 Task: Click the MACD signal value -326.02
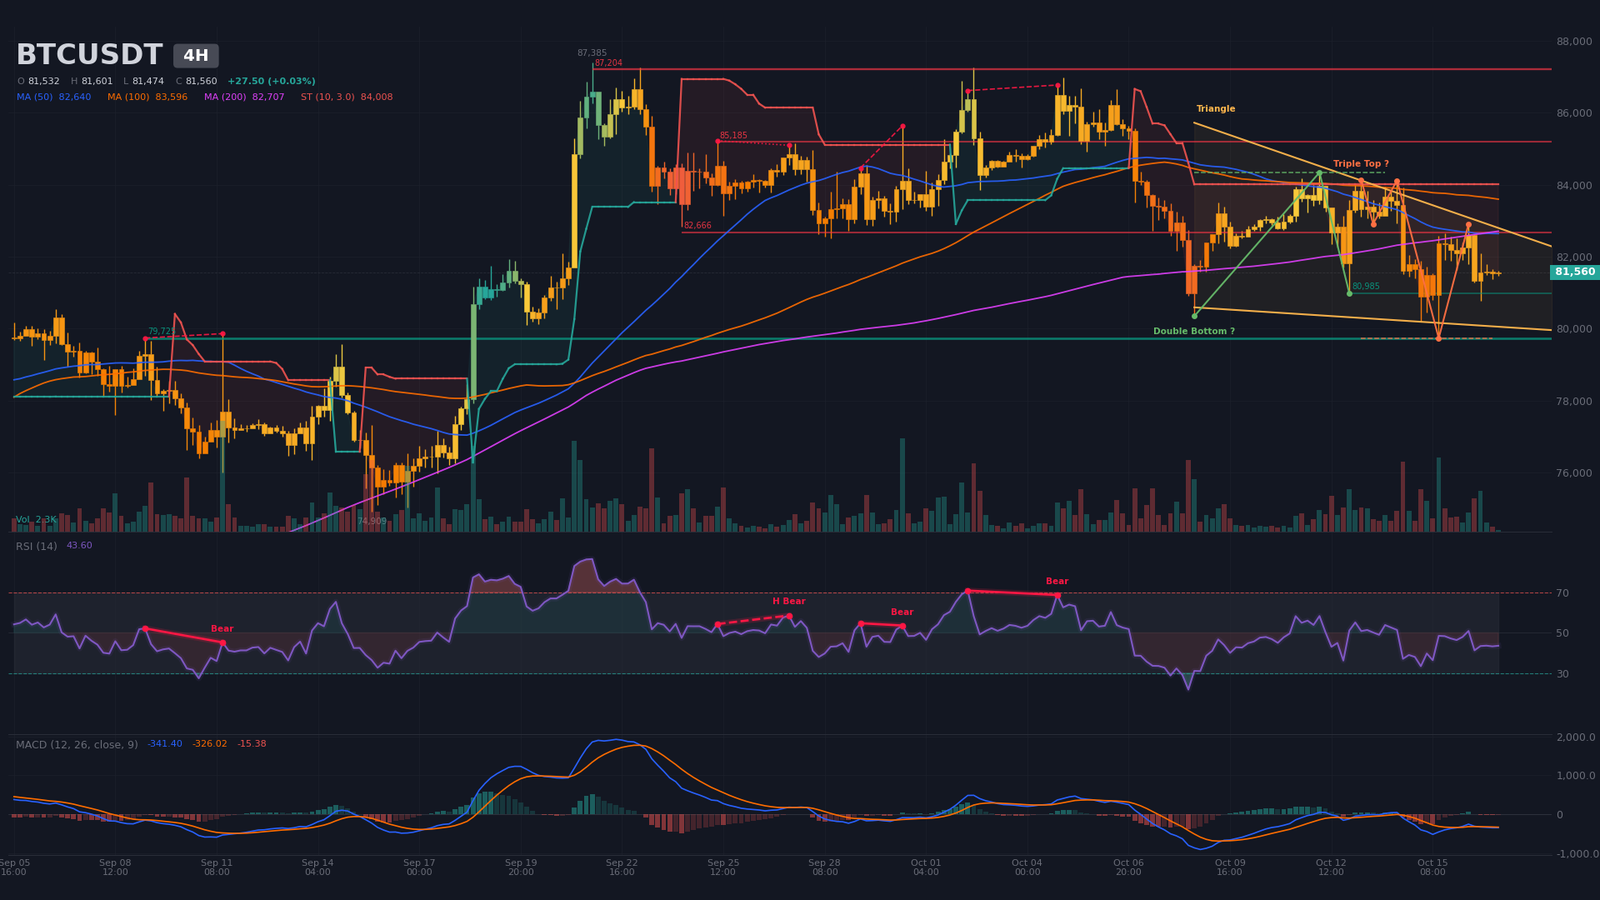tap(210, 744)
